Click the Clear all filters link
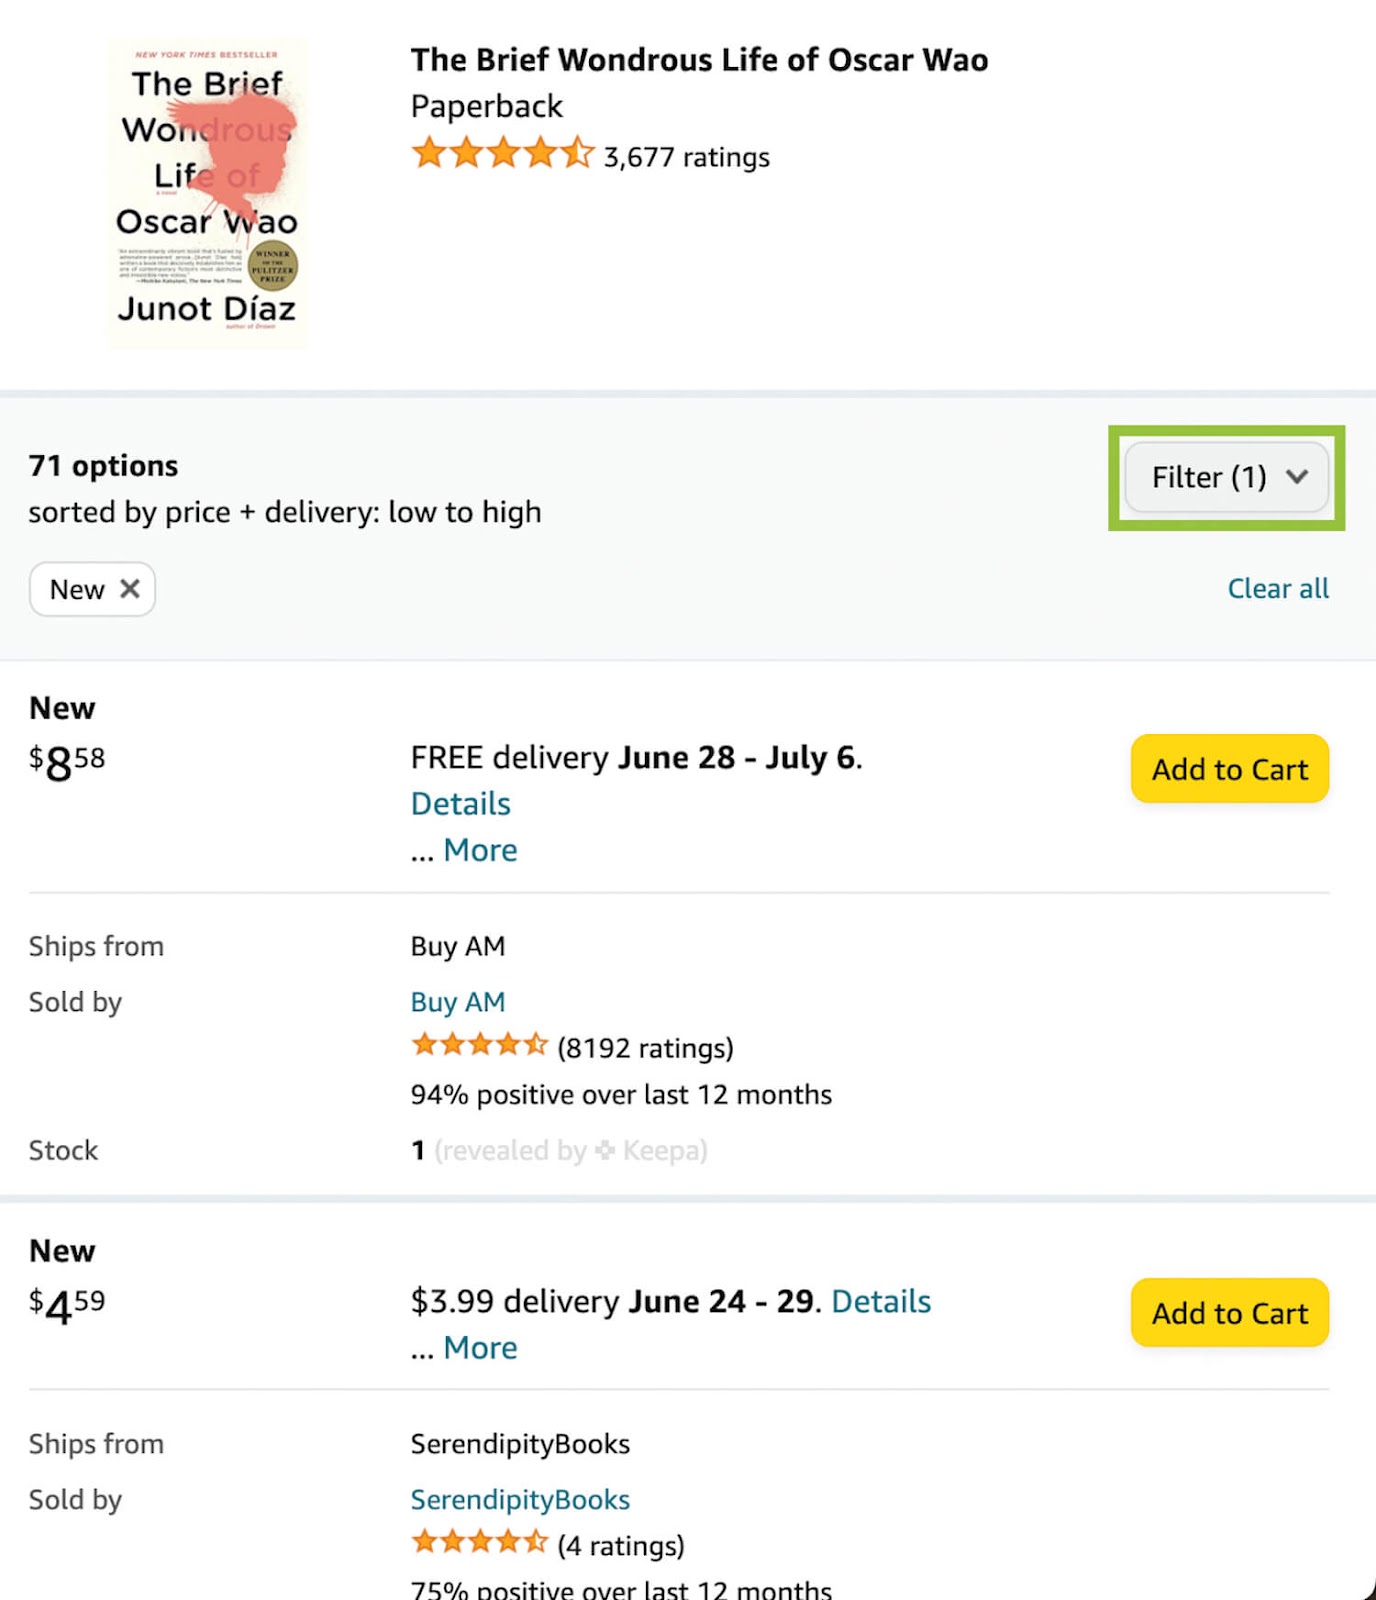Image resolution: width=1376 pixels, height=1600 pixels. [1277, 589]
